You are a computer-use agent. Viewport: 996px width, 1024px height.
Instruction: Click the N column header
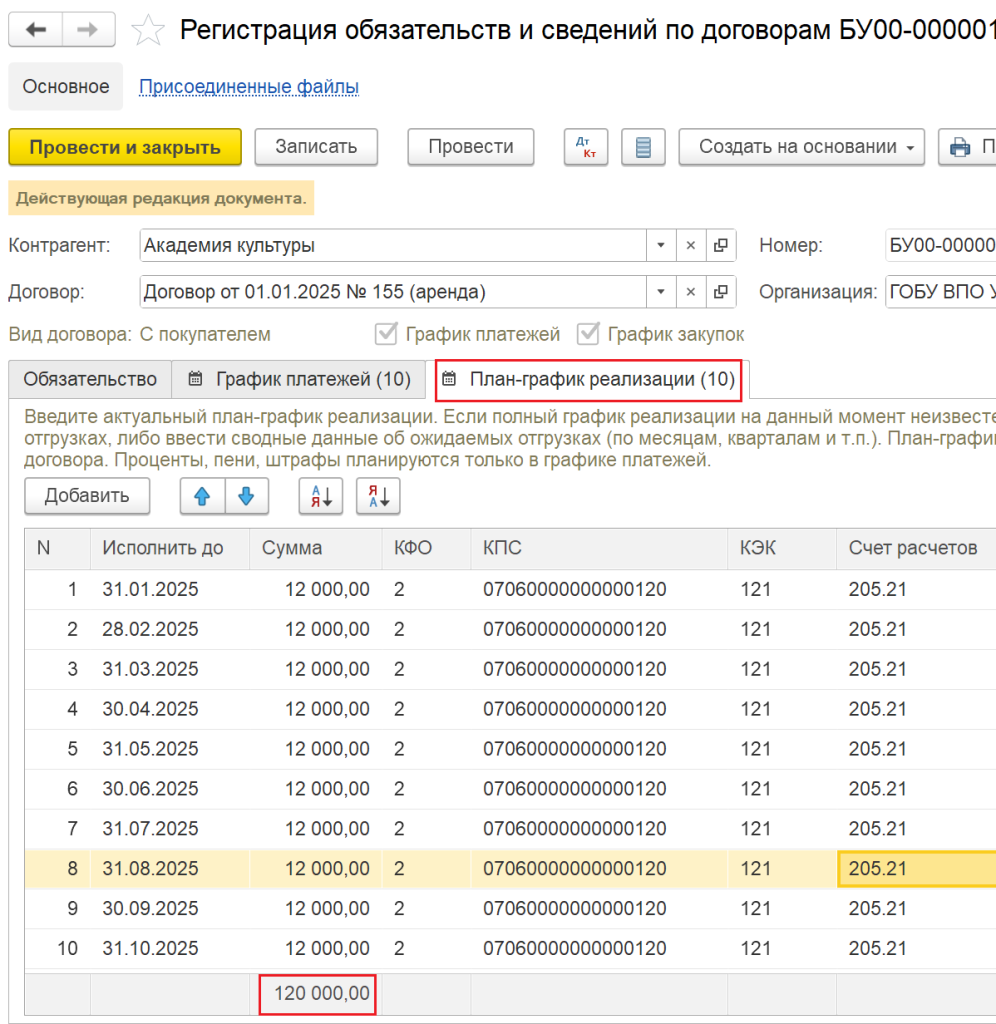[x=57, y=549]
